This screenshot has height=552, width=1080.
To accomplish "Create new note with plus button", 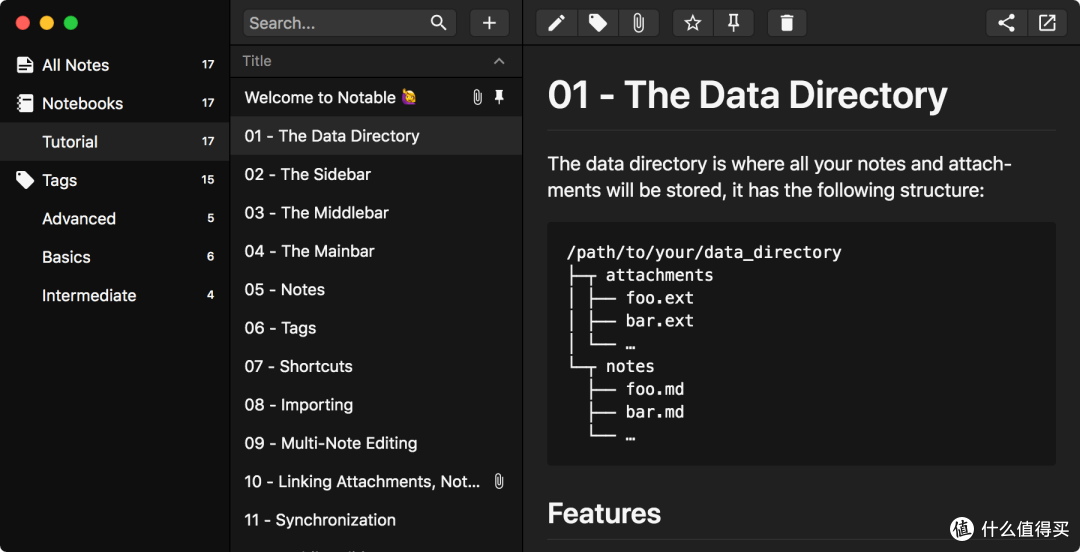I will 489,23.
